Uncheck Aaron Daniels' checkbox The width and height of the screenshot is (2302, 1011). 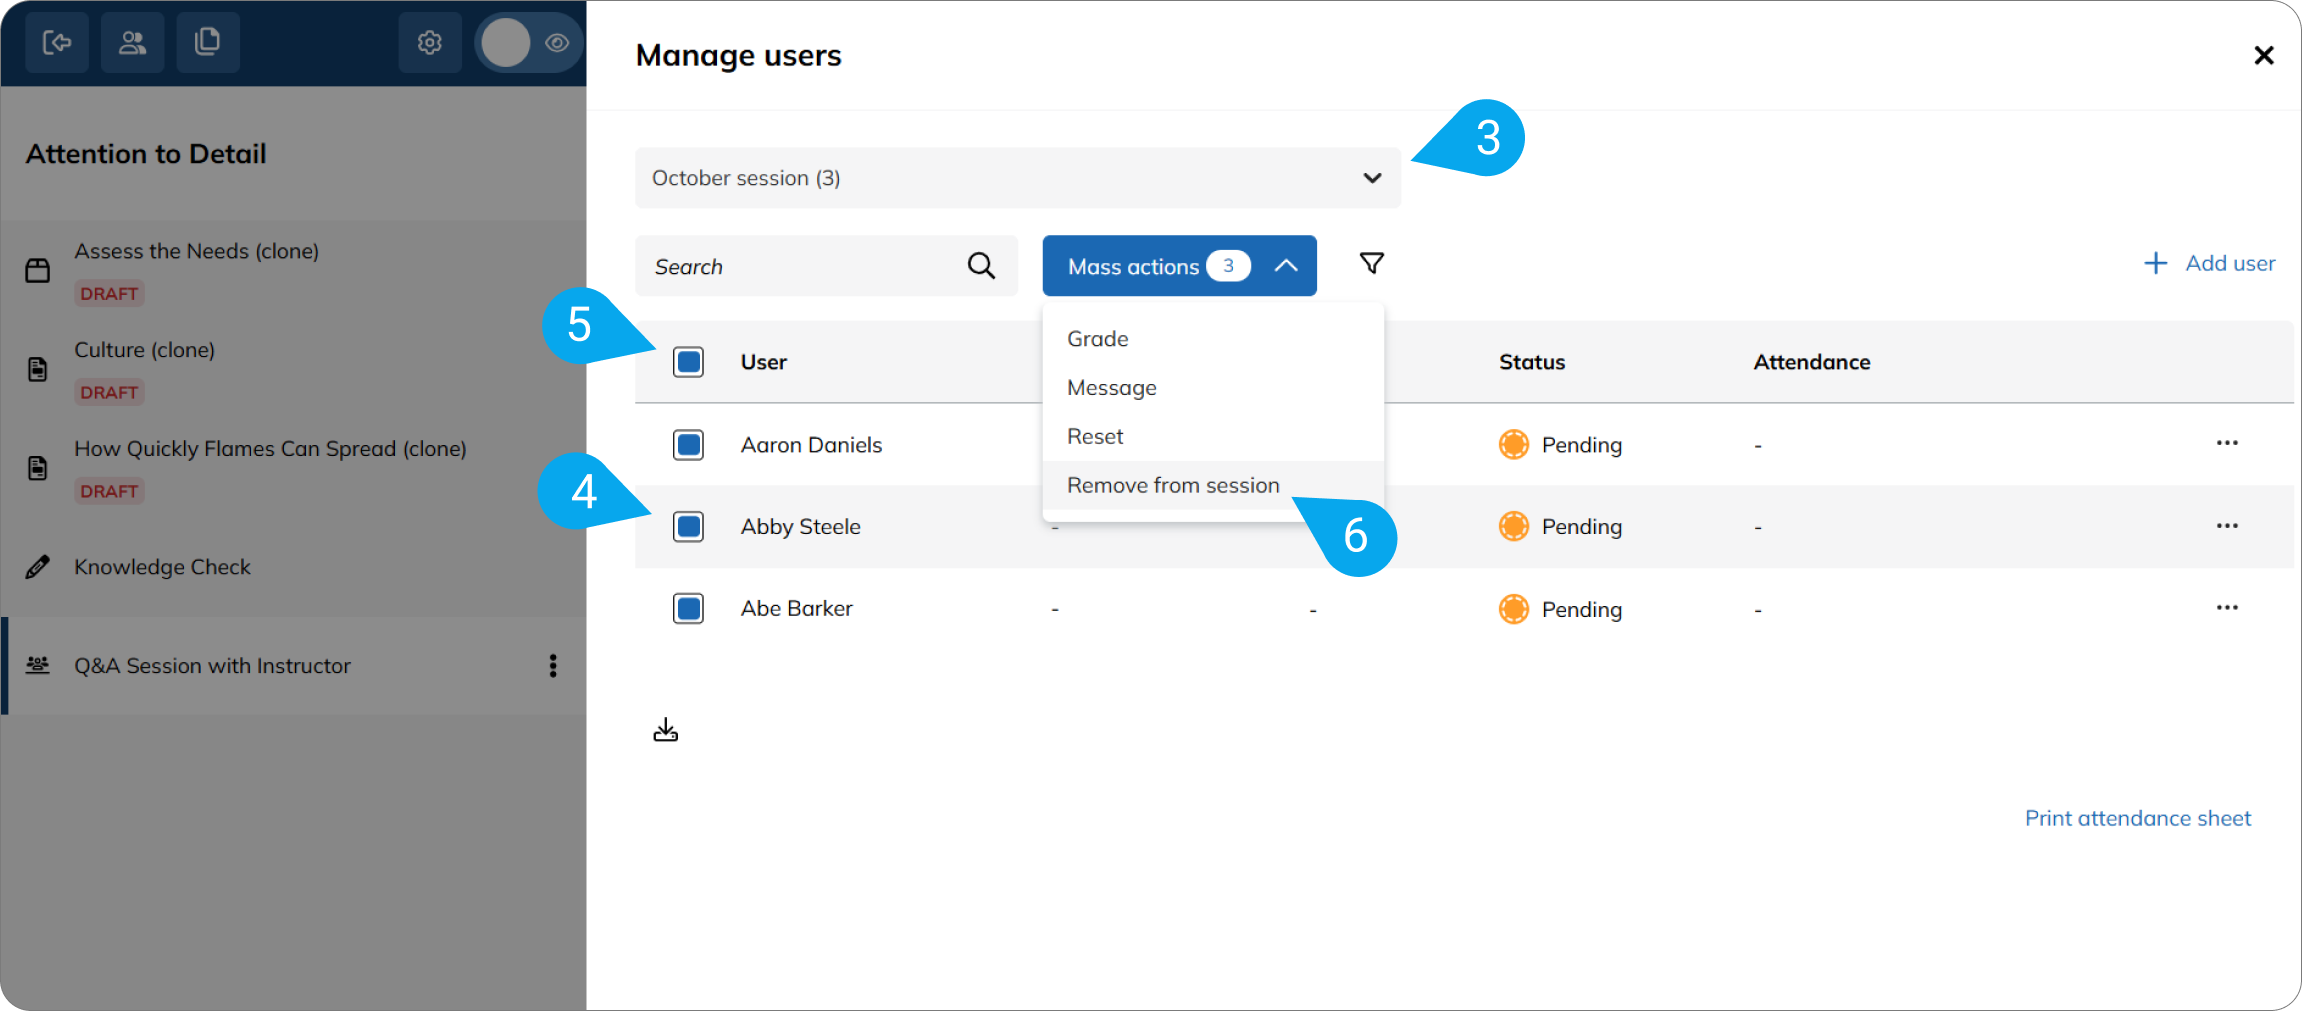689,445
